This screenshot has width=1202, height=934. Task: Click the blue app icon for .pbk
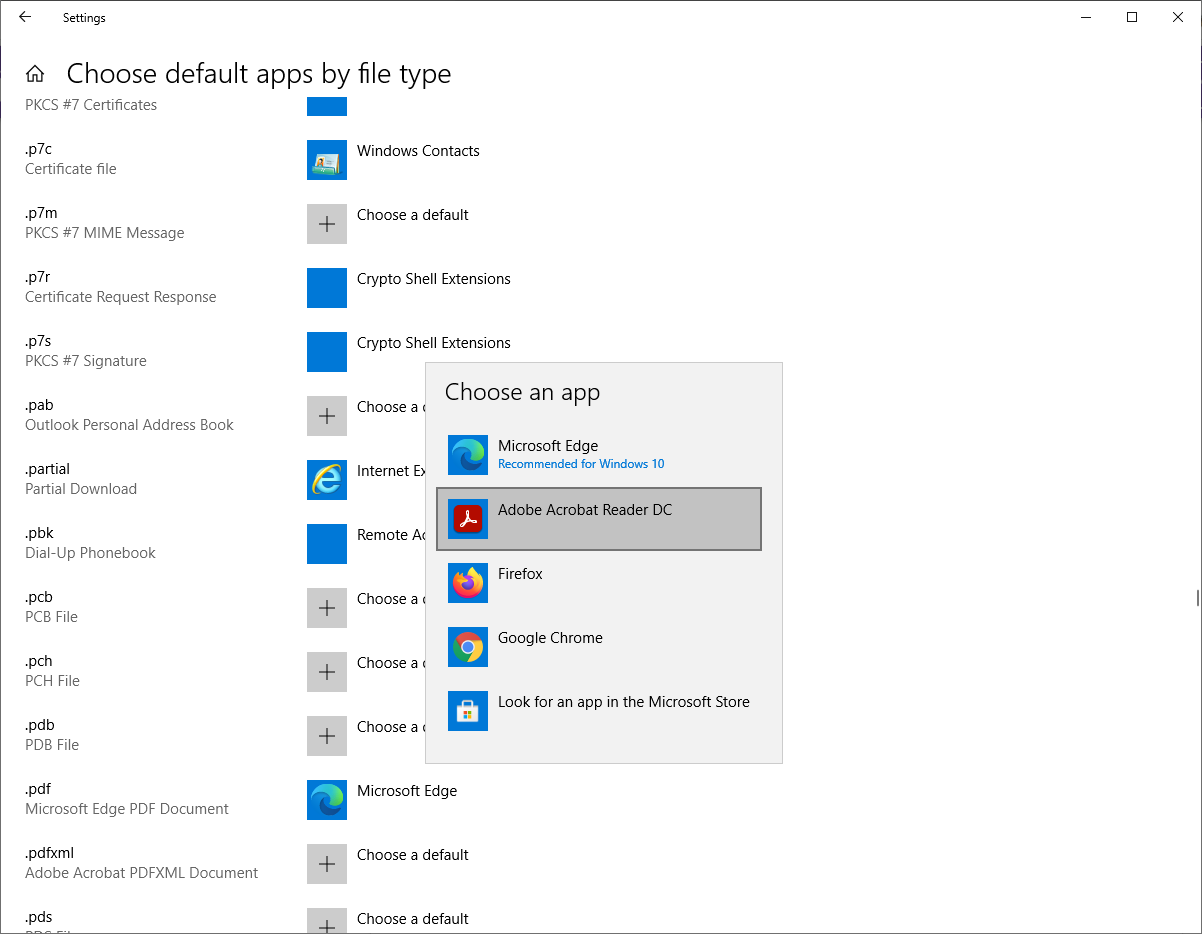coord(327,544)
